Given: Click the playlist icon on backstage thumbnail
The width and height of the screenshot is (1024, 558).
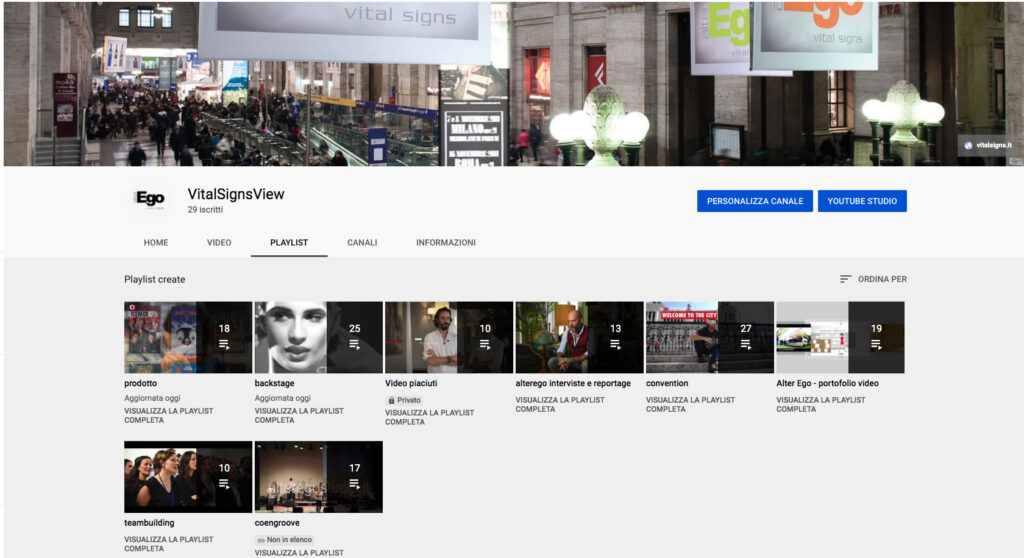Looking at the screenshot, I should coord(355,344).
